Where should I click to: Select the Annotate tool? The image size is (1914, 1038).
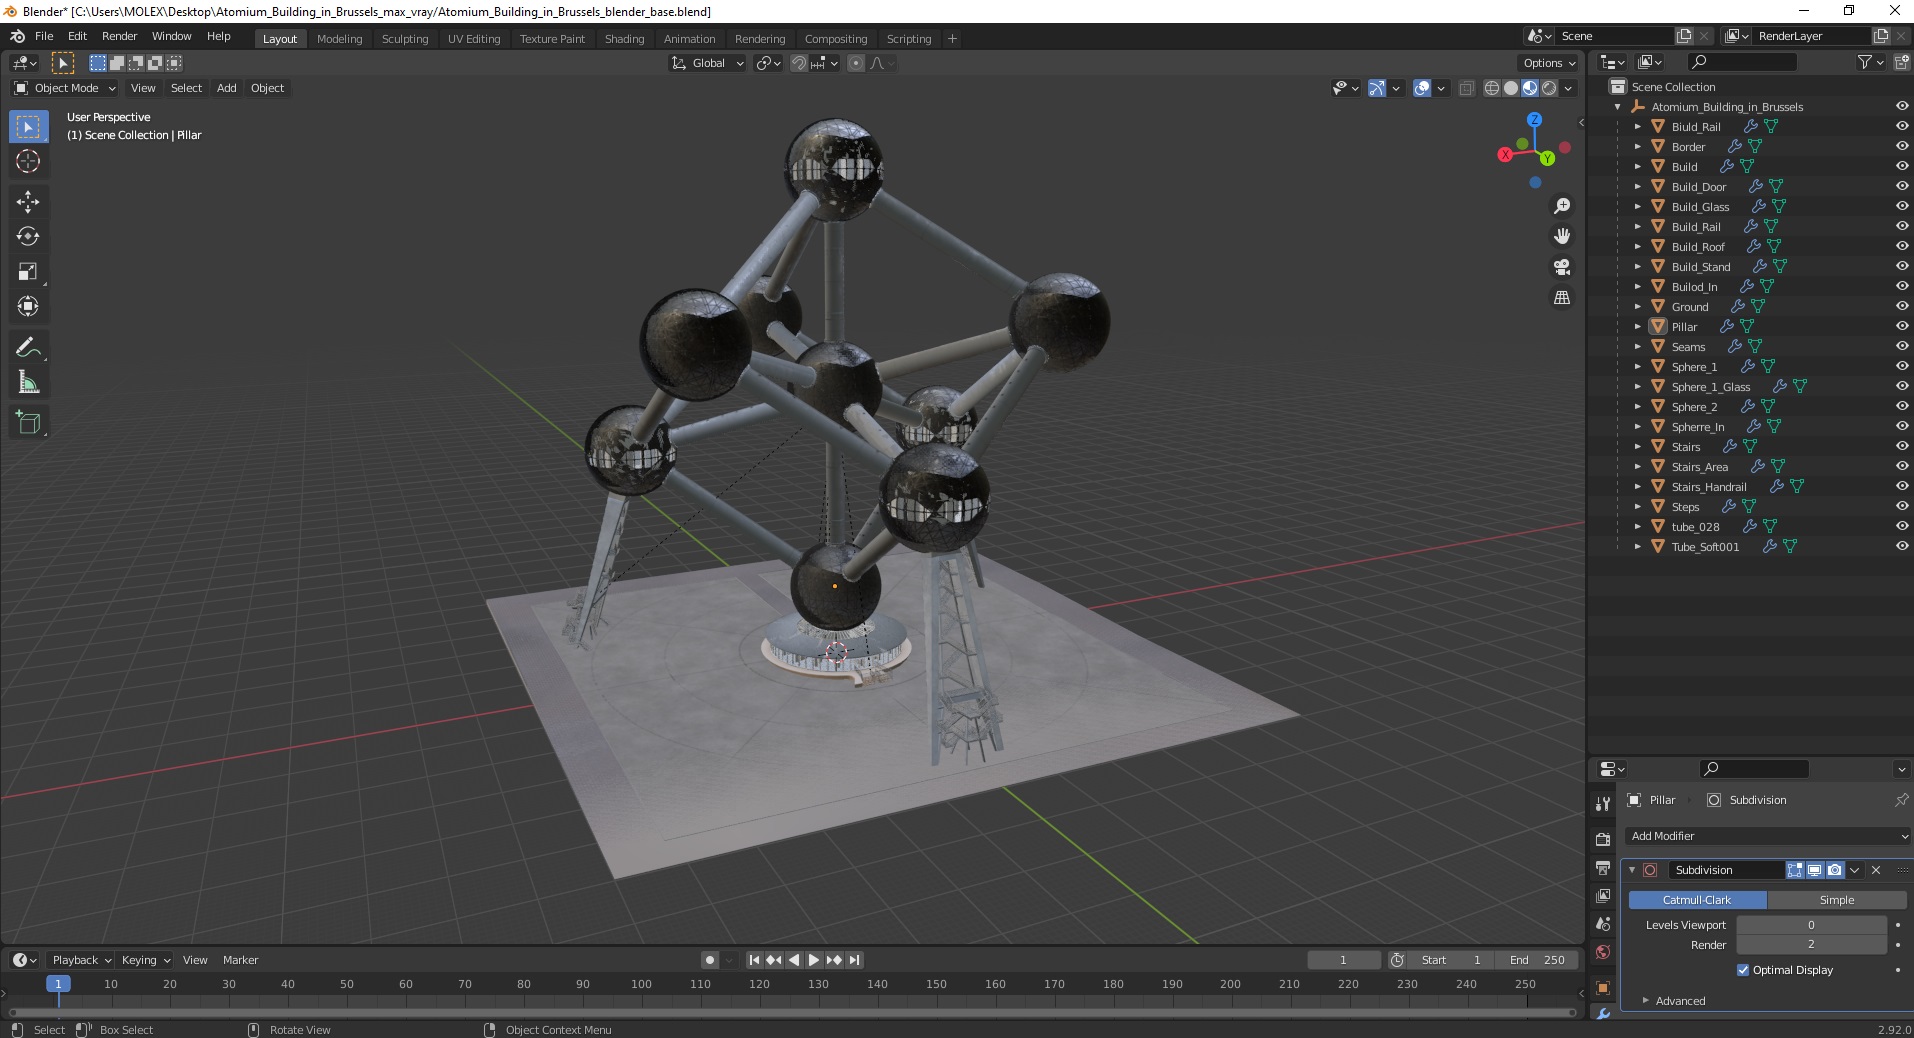[28, 347]
